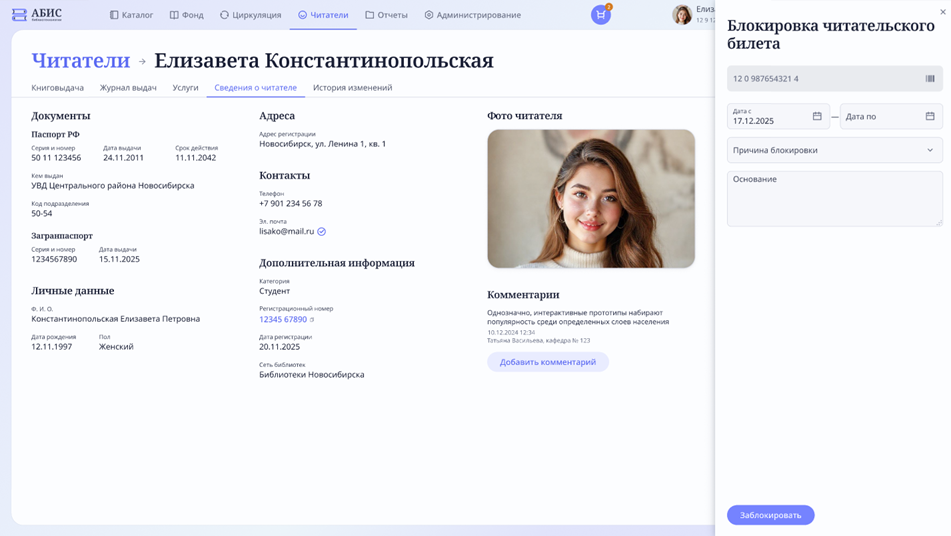Image resolution: width=951 pixels, height=536 pixels.
Task: Open registration number 12345 67890 link
Action: pos(283,320)
